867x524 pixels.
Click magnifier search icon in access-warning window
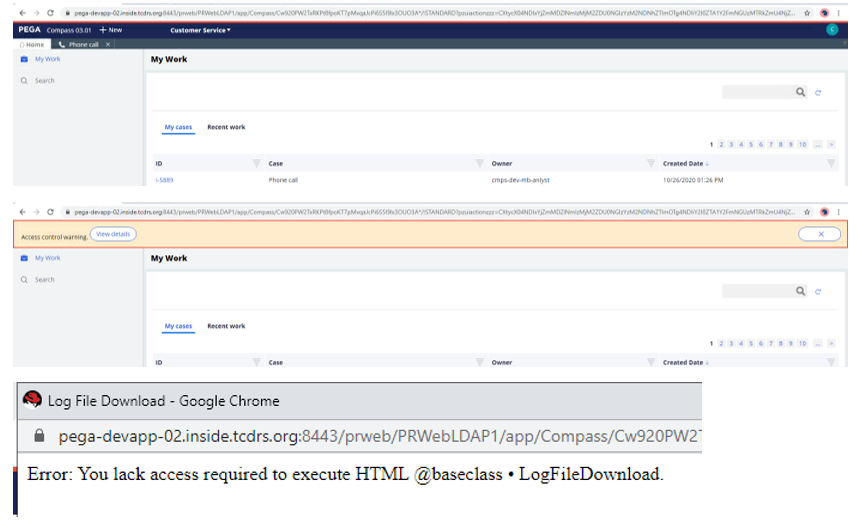[800, 291]
